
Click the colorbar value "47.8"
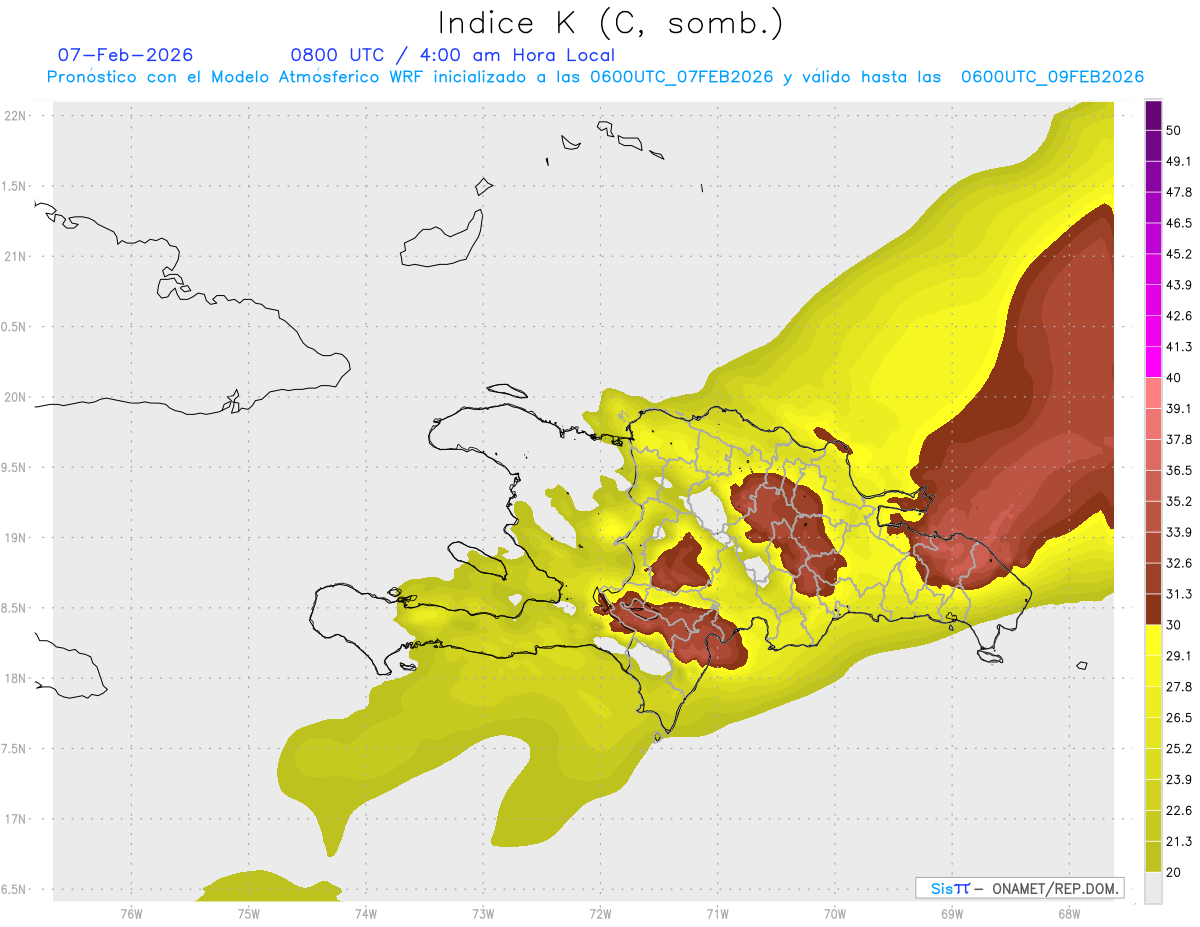(x=1179, y=192)
